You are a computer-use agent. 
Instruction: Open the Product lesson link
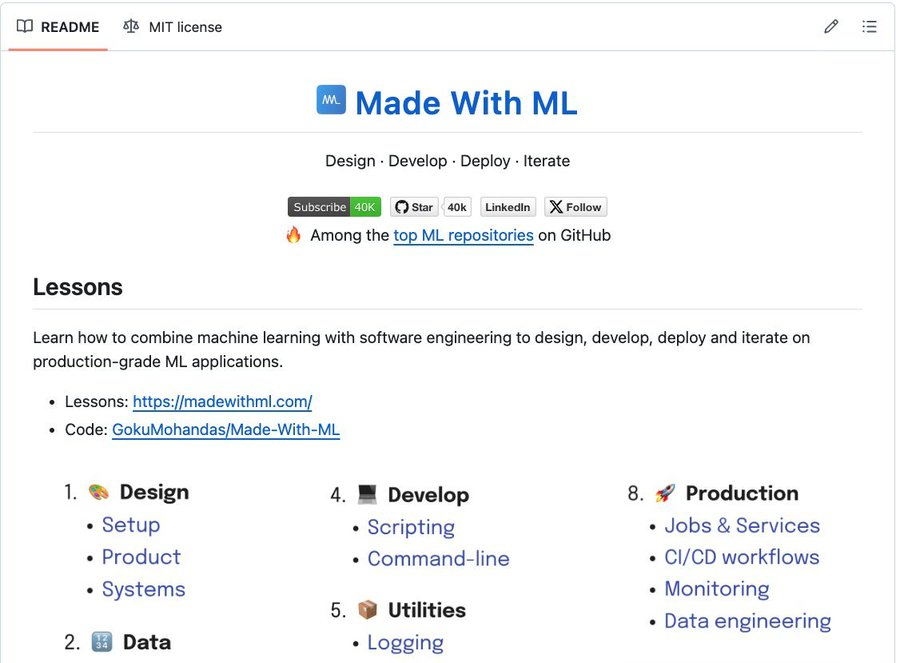point(141,557)
